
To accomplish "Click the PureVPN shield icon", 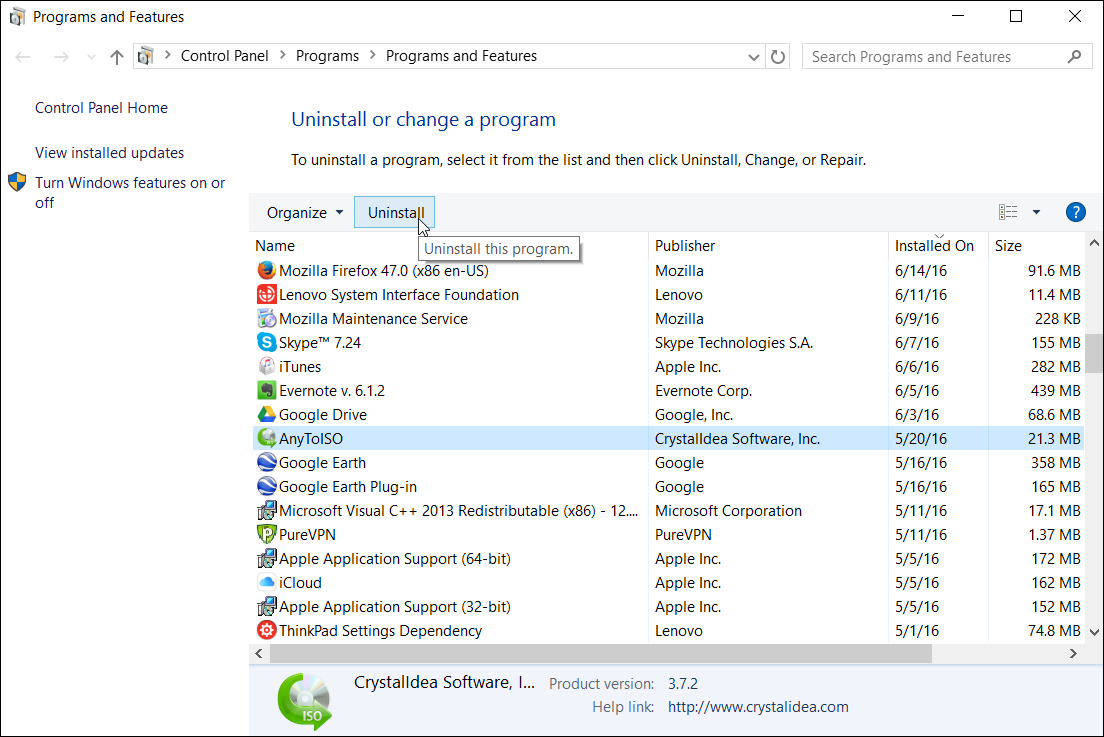I will (x=266, y=534).
